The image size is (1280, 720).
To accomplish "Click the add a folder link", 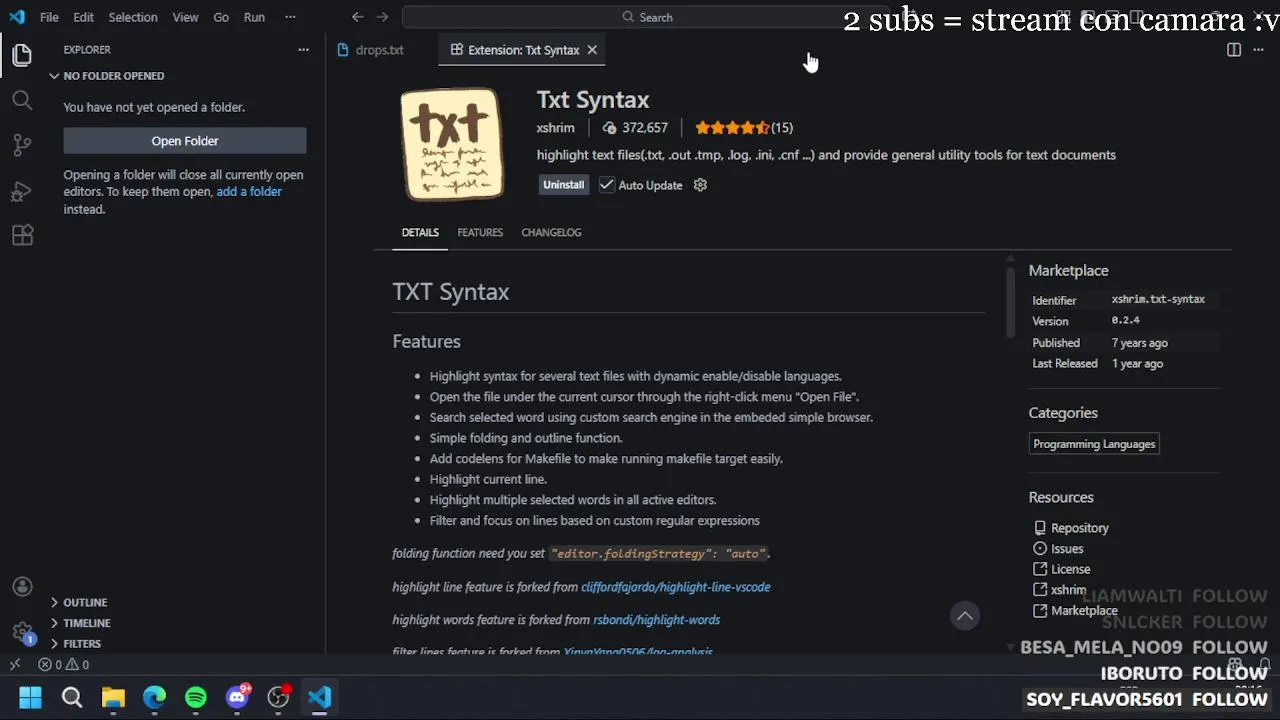I will 249,192.
